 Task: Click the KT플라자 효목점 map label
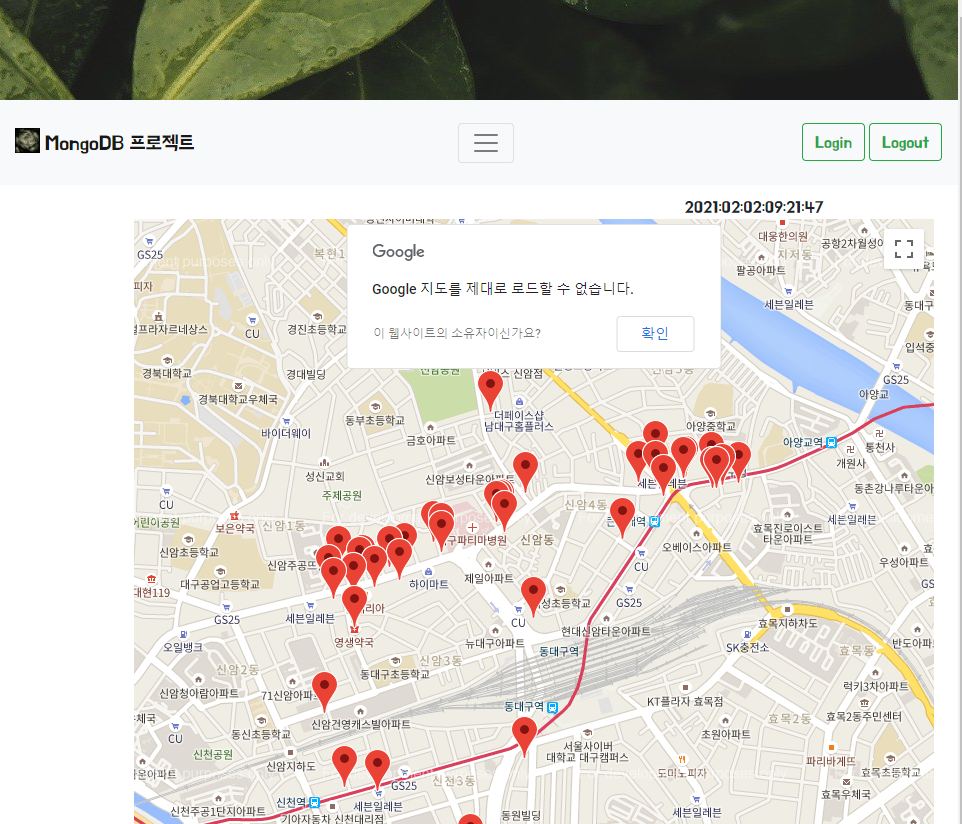(x=685, y=701)
